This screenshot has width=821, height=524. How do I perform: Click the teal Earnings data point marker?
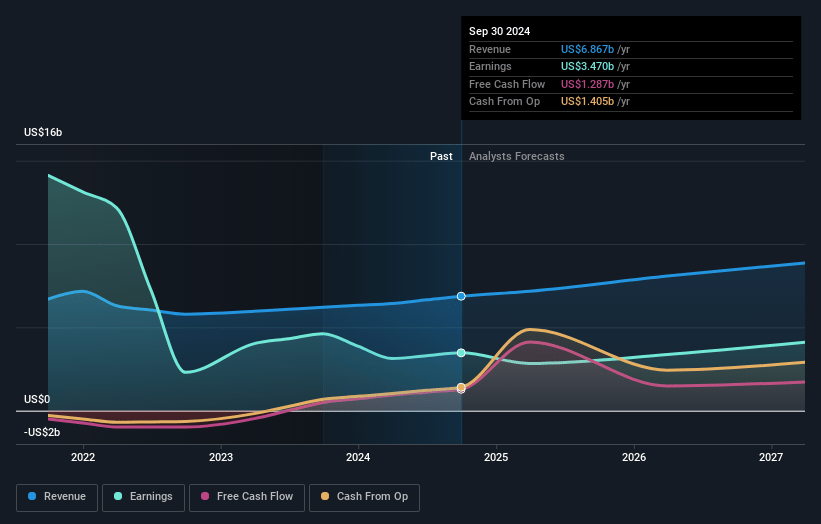click(461, 353)
